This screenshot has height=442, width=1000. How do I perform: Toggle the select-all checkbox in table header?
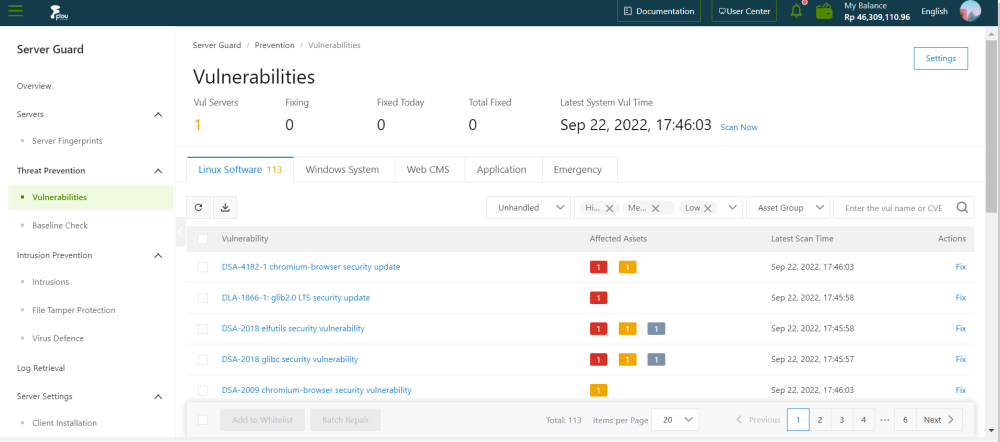click(203, 239)
